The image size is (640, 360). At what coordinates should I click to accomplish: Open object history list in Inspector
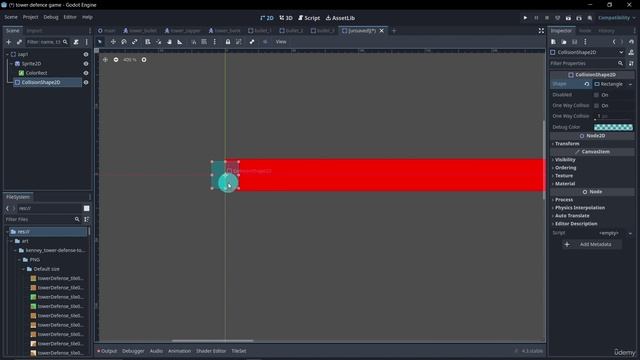pyautogui.click(x=631, y=42)
